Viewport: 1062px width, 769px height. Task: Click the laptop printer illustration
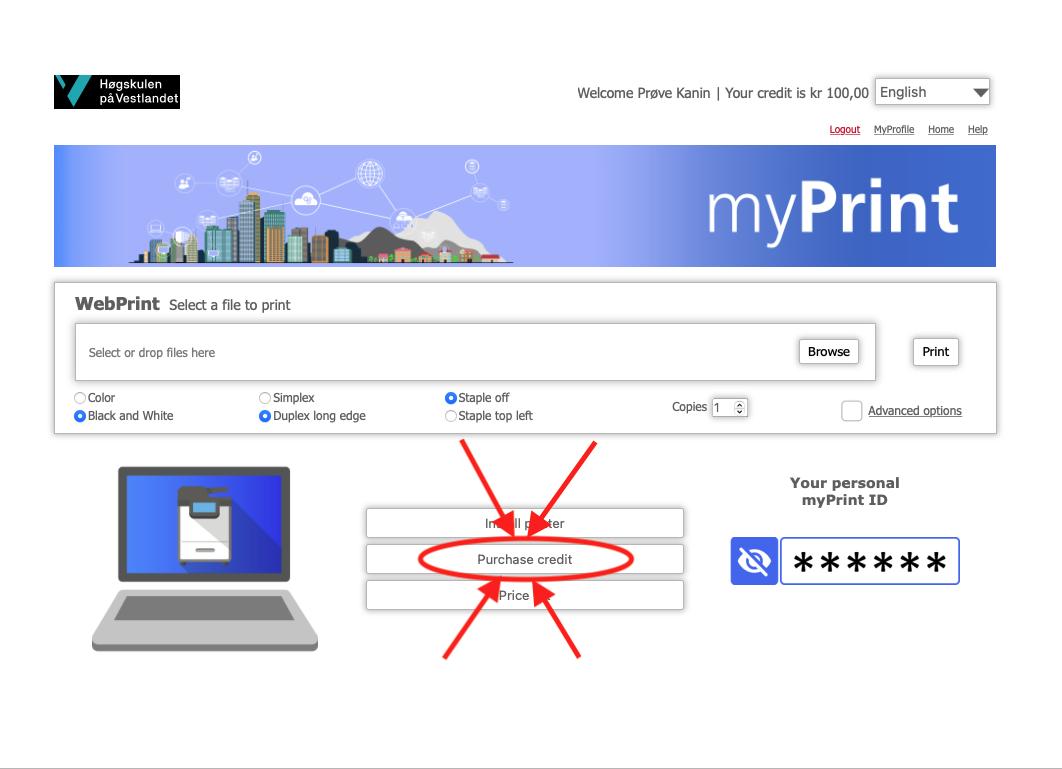click(x=205, y=559)
